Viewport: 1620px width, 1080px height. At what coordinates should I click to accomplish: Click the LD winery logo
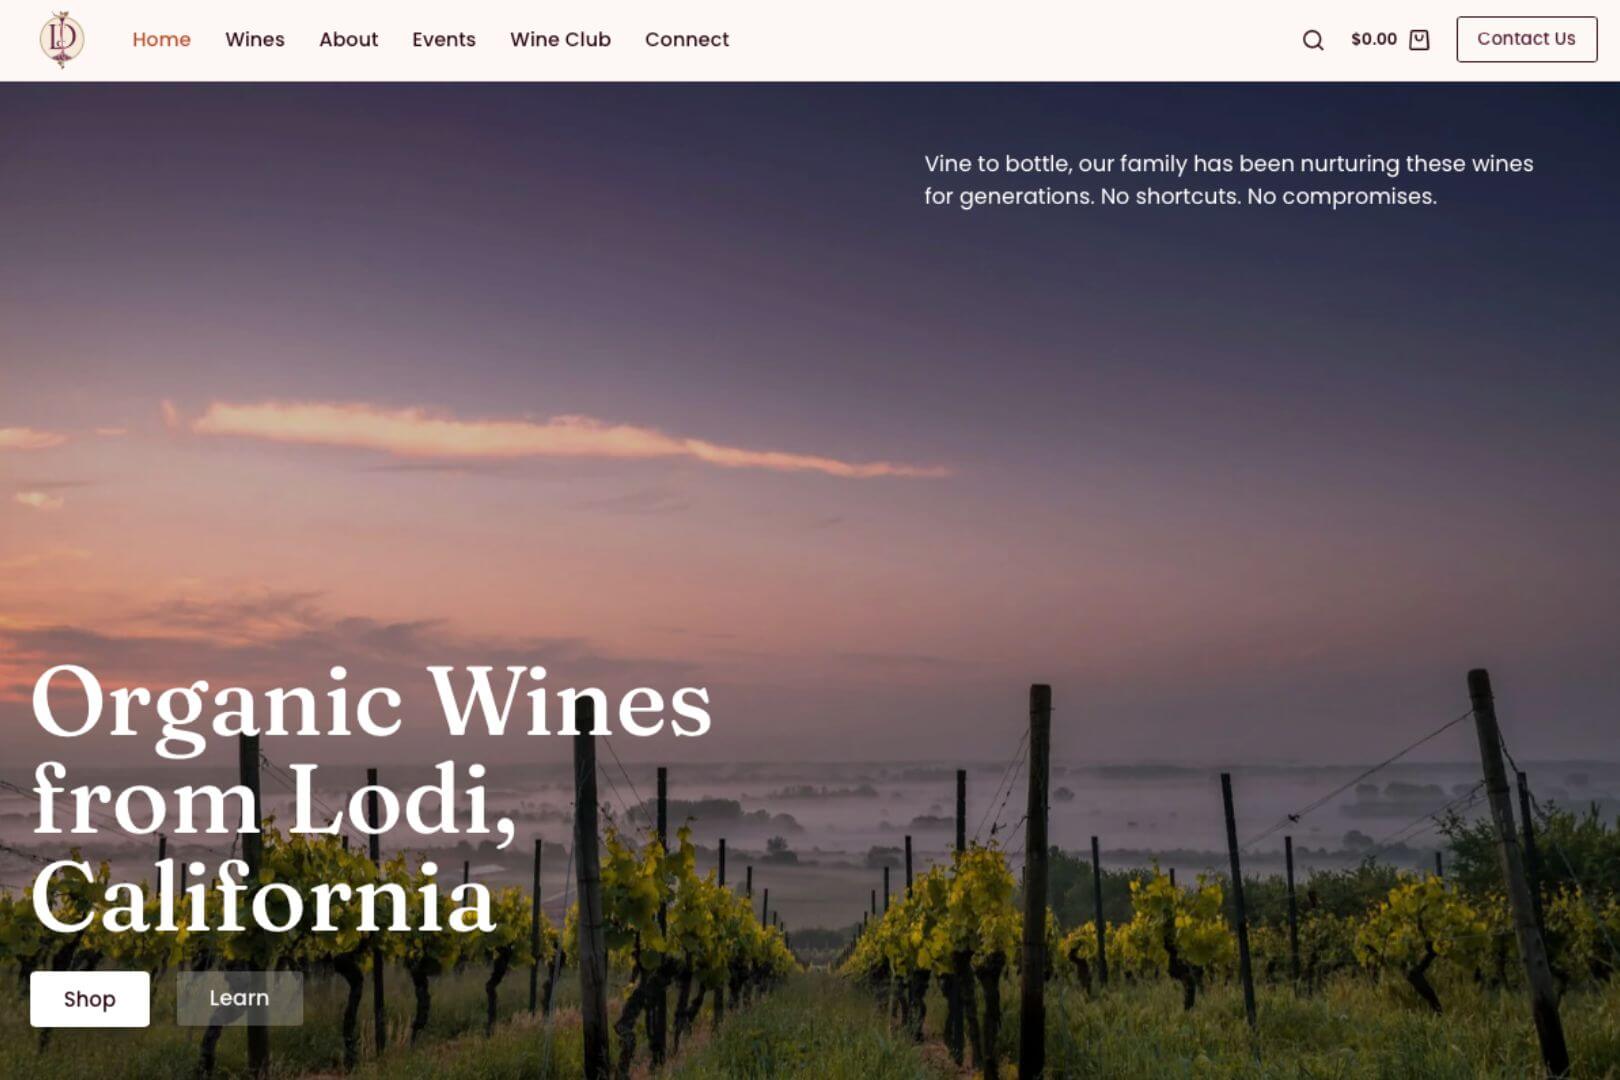62,39
